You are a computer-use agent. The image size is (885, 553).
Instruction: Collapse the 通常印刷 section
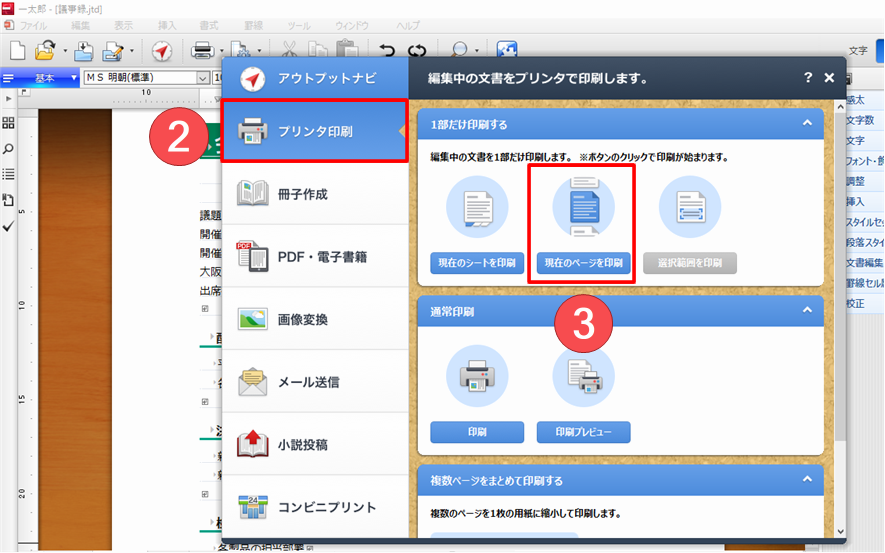[808, 310]
